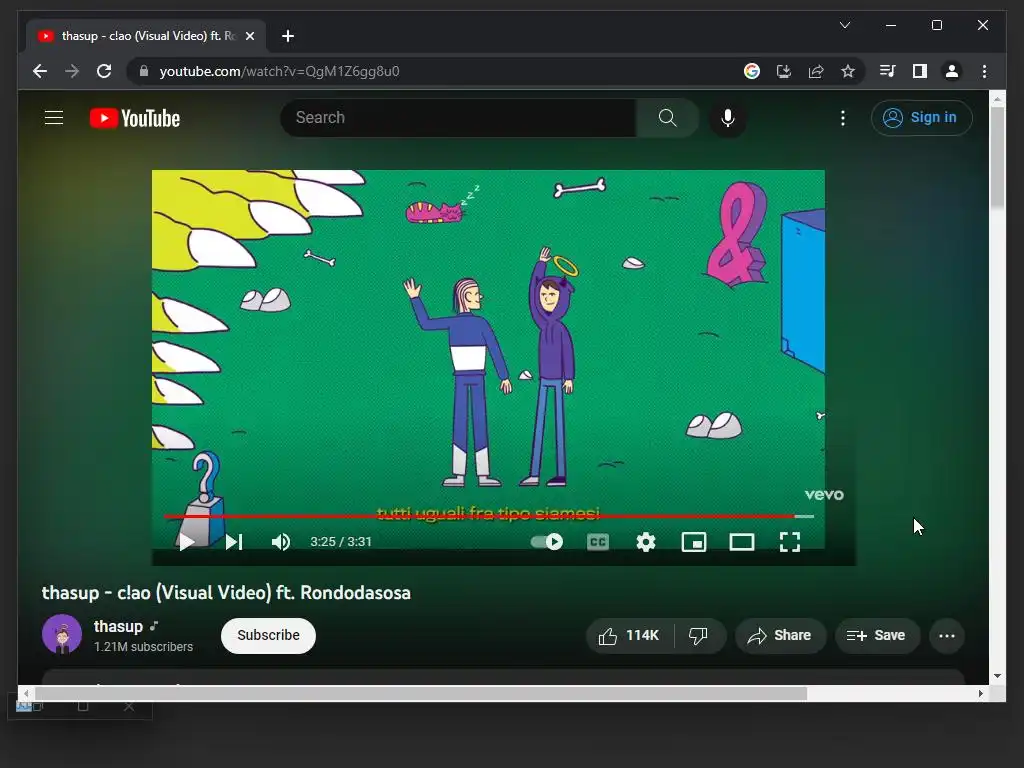Focus the YouTube Search field
Image resolution: width=1024 pixels, height=768 pixels.
[x=458, y=118]
